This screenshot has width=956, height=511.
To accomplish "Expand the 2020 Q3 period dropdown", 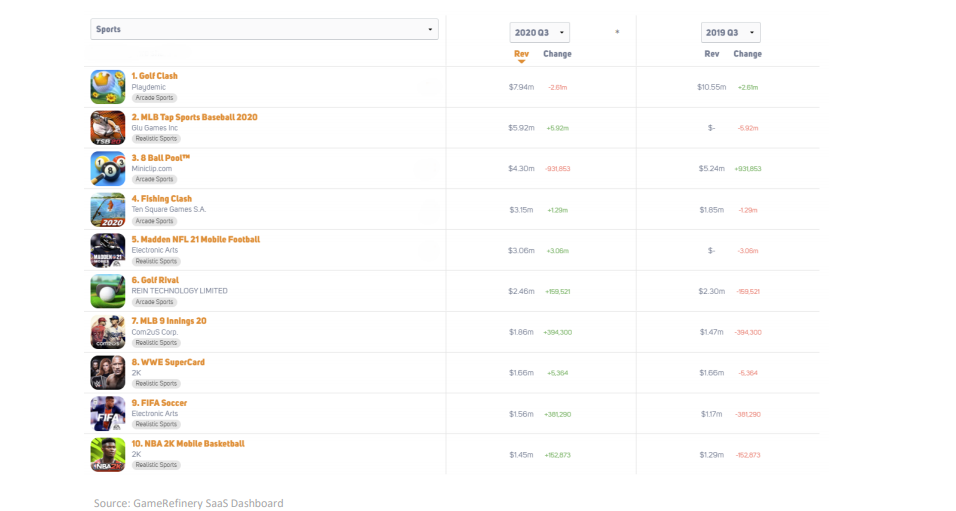I will [540, 33].
